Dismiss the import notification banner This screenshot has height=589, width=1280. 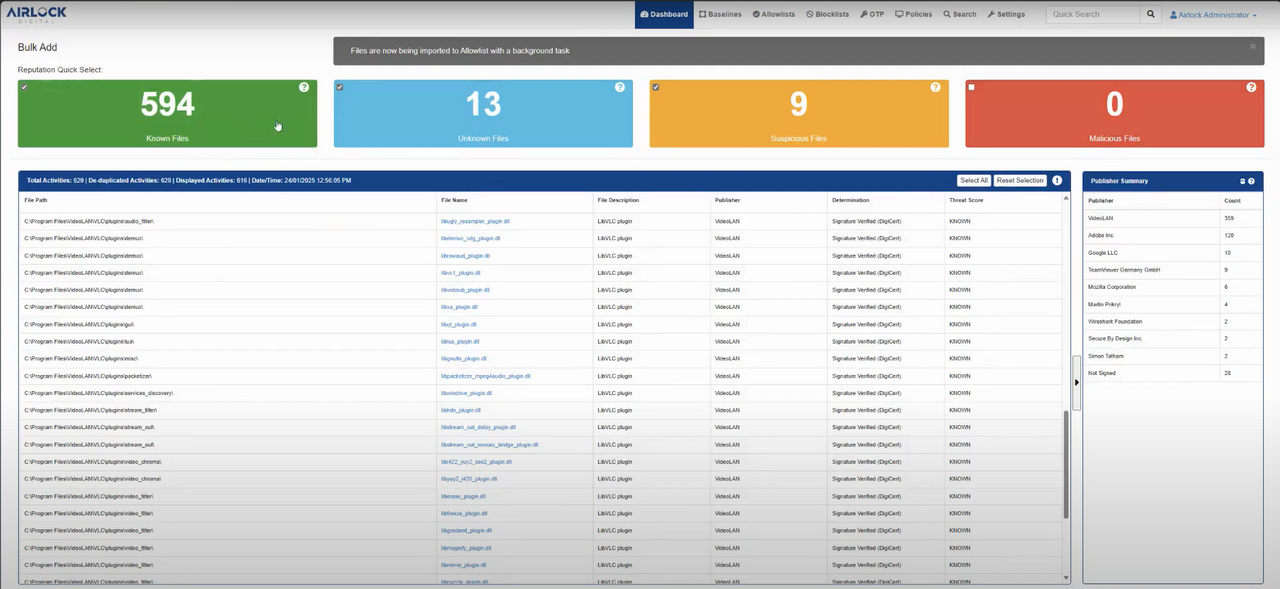pos(1252,47)
